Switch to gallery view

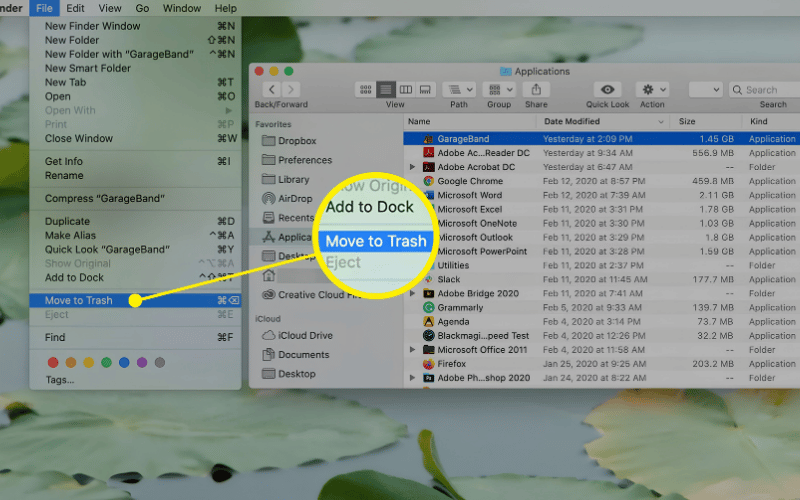tap(425, 90)
